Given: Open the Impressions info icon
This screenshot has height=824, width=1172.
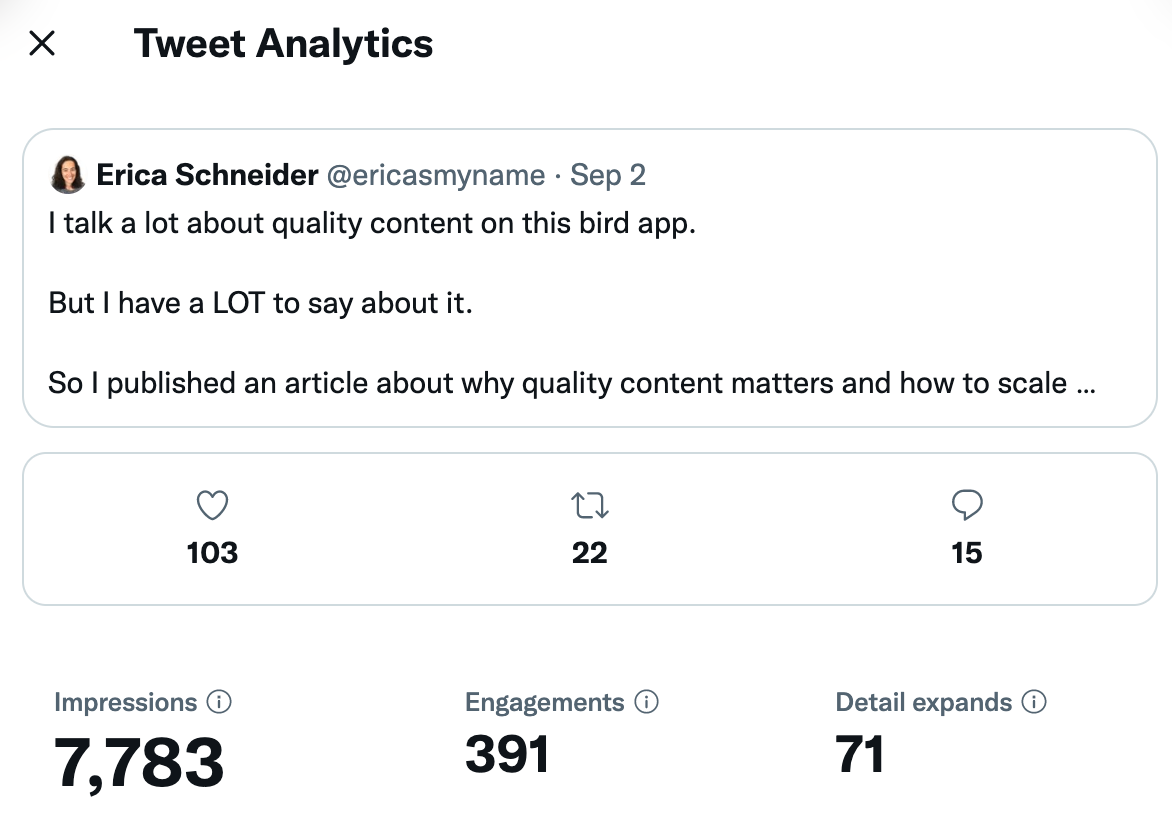Looking at the screenshot, I should (x=218, y=702).
